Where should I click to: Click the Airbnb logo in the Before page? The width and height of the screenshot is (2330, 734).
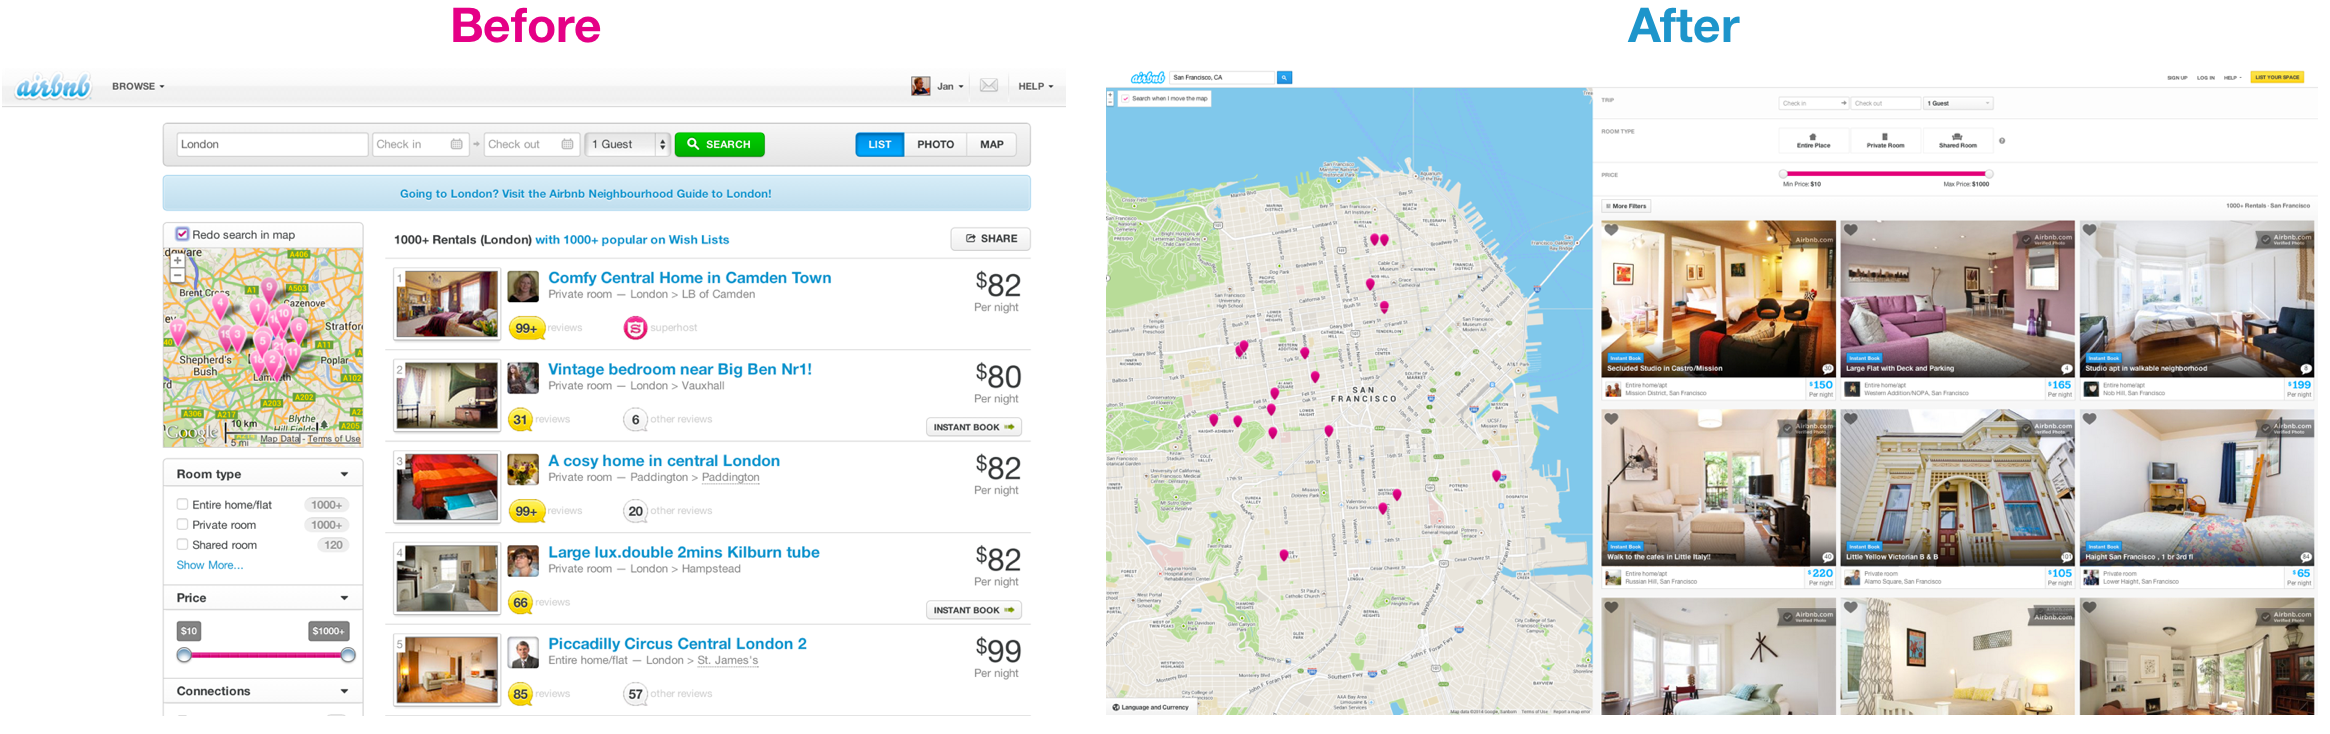(53, 87)
